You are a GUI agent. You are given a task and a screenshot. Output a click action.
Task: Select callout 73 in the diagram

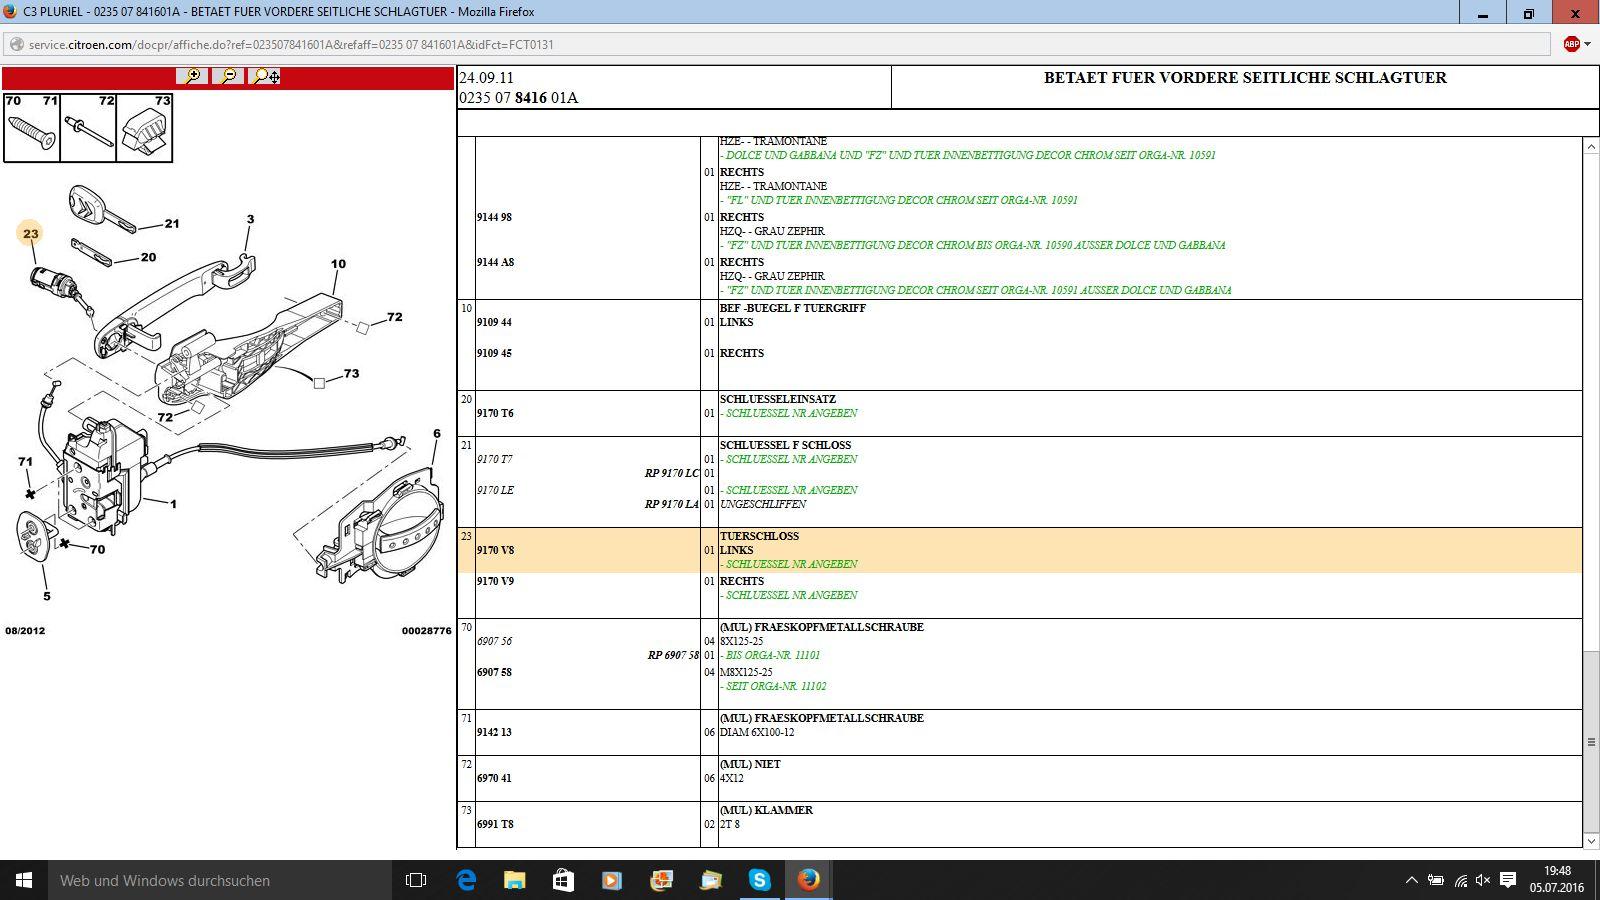click(351, 373)
